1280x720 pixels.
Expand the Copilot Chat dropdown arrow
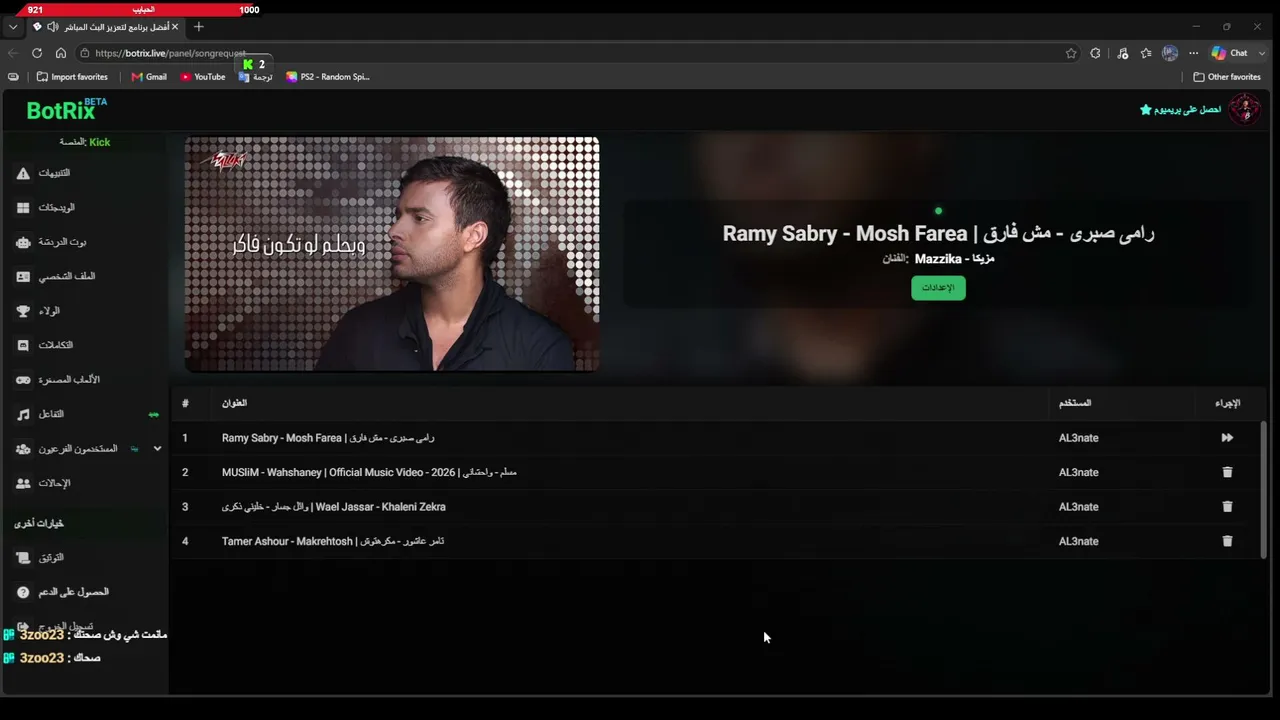[1262, 53]
